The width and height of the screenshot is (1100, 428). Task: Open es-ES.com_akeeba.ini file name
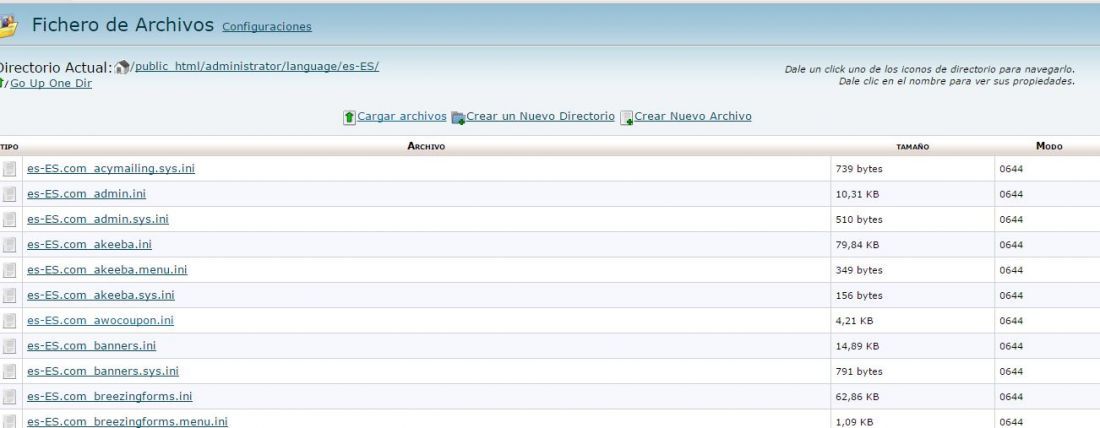click(89, 244)
